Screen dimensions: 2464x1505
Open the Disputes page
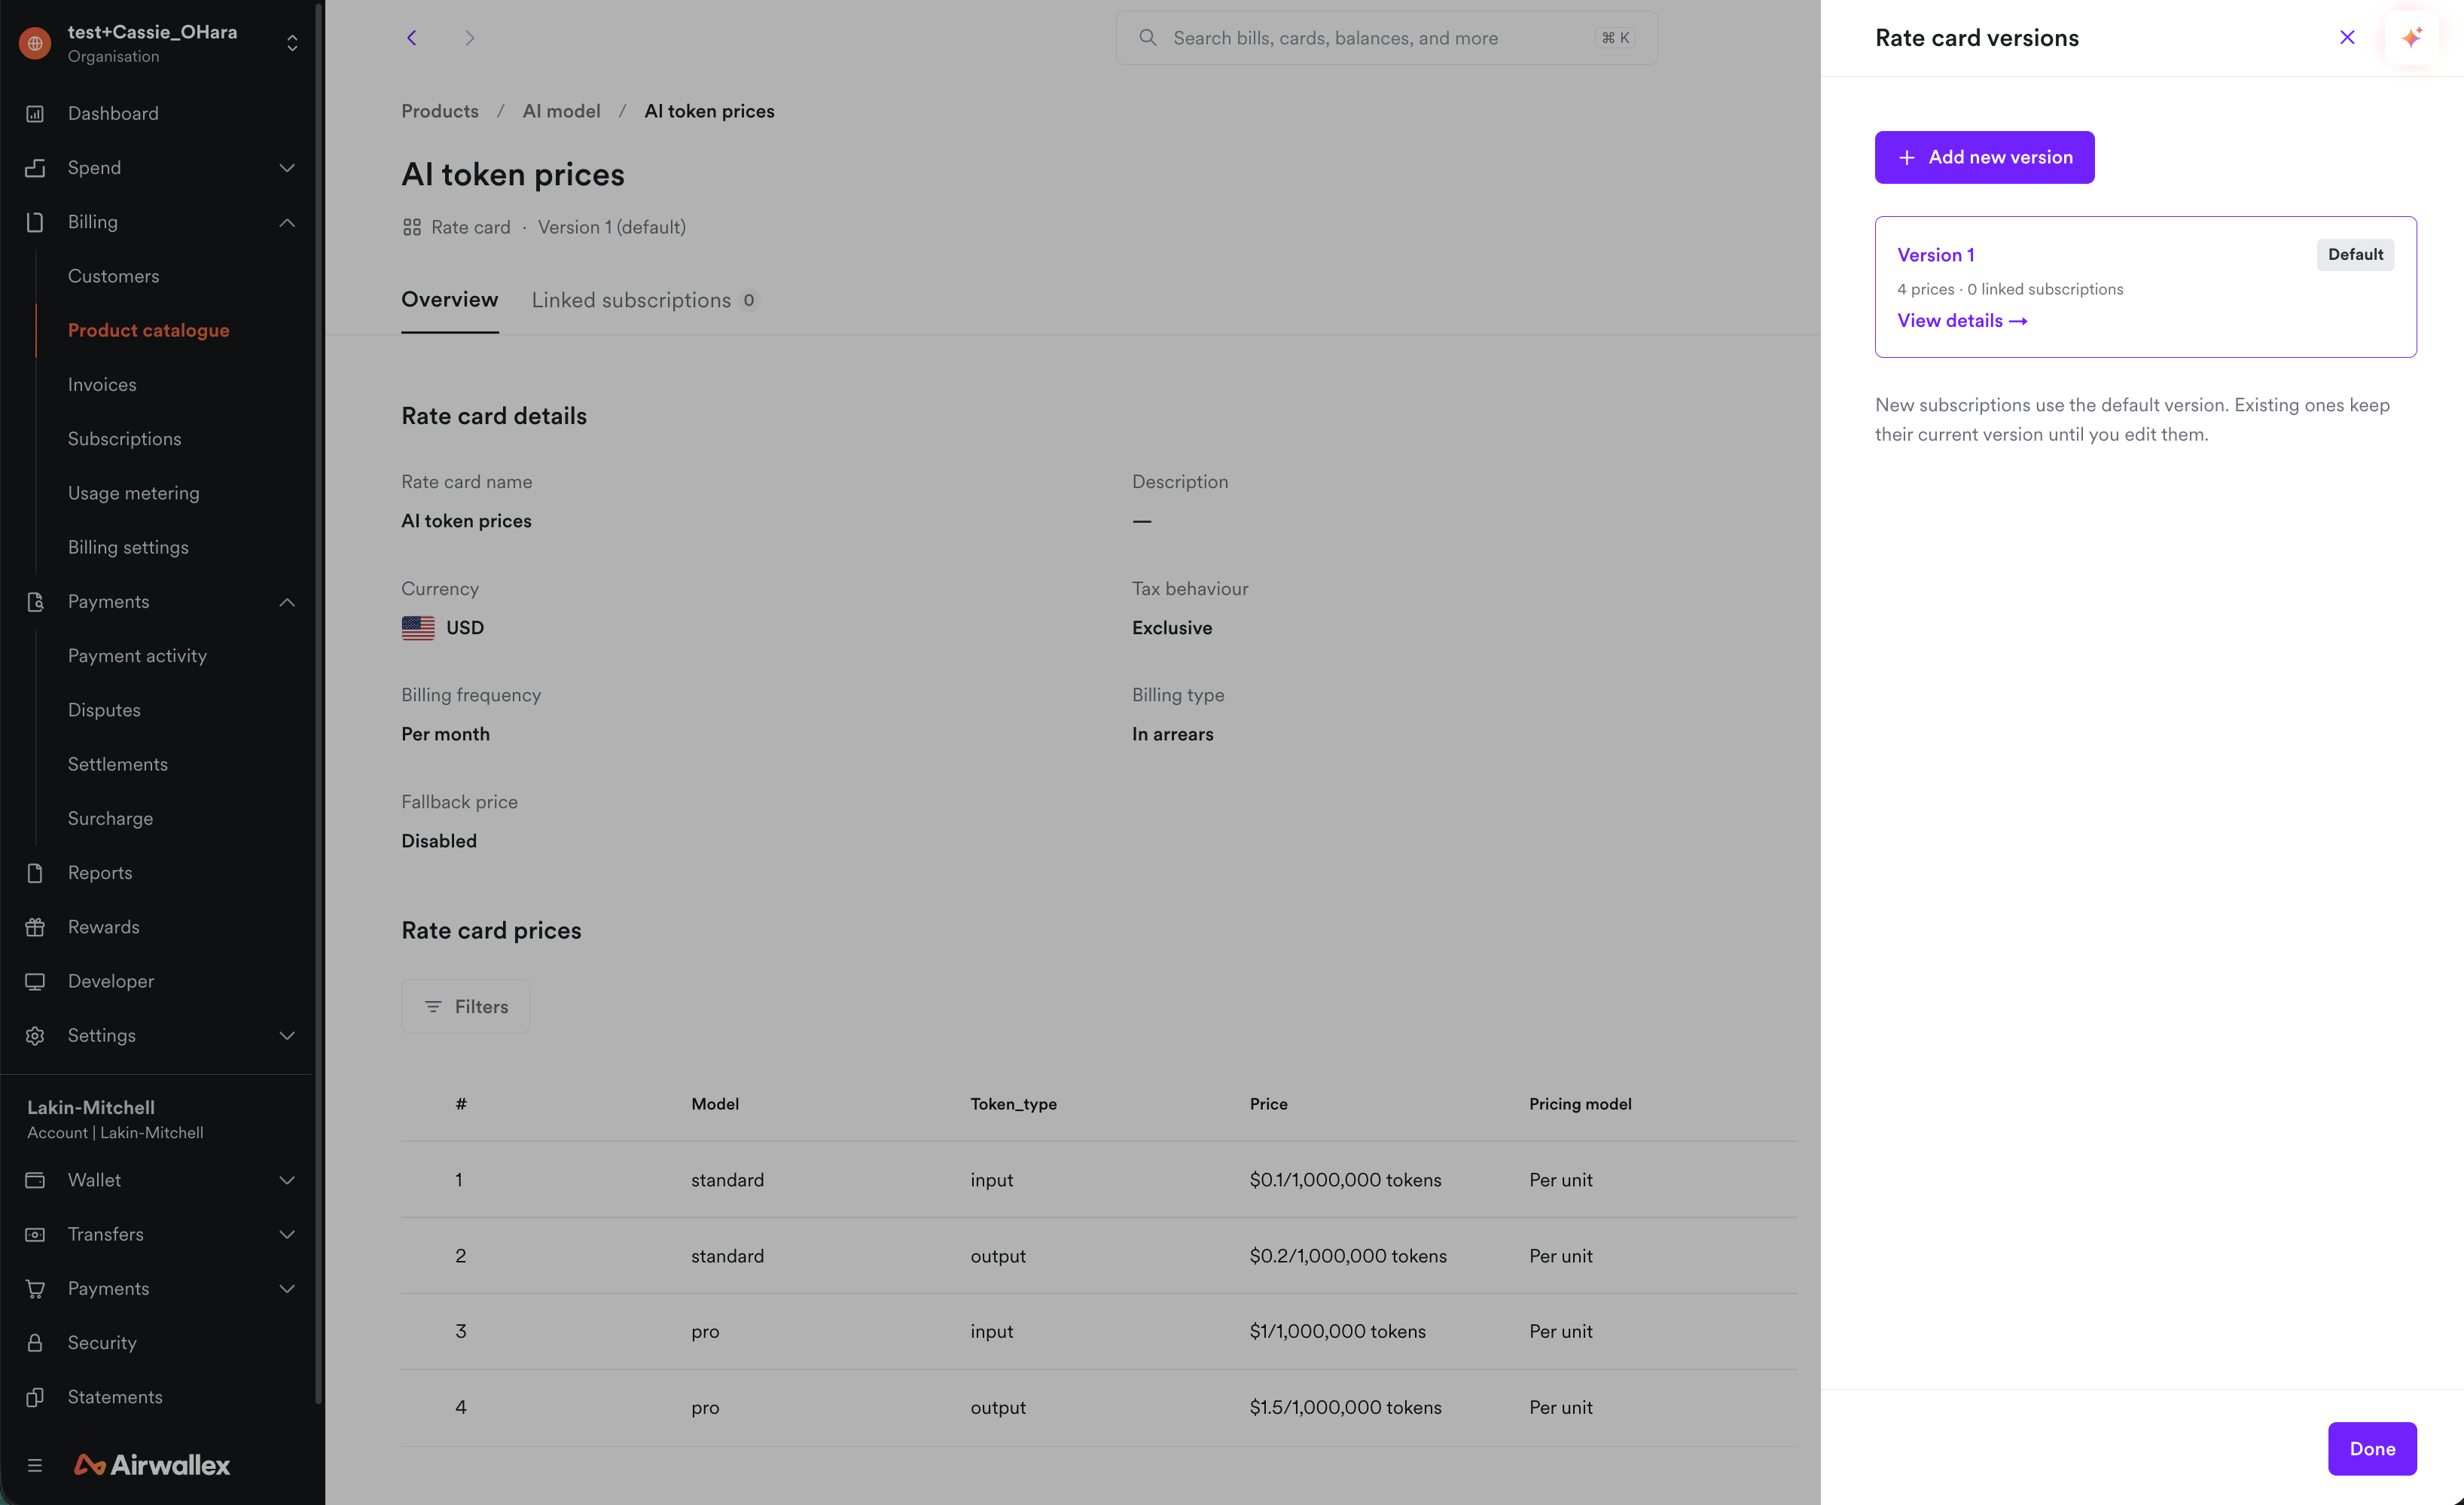[104, 709]
